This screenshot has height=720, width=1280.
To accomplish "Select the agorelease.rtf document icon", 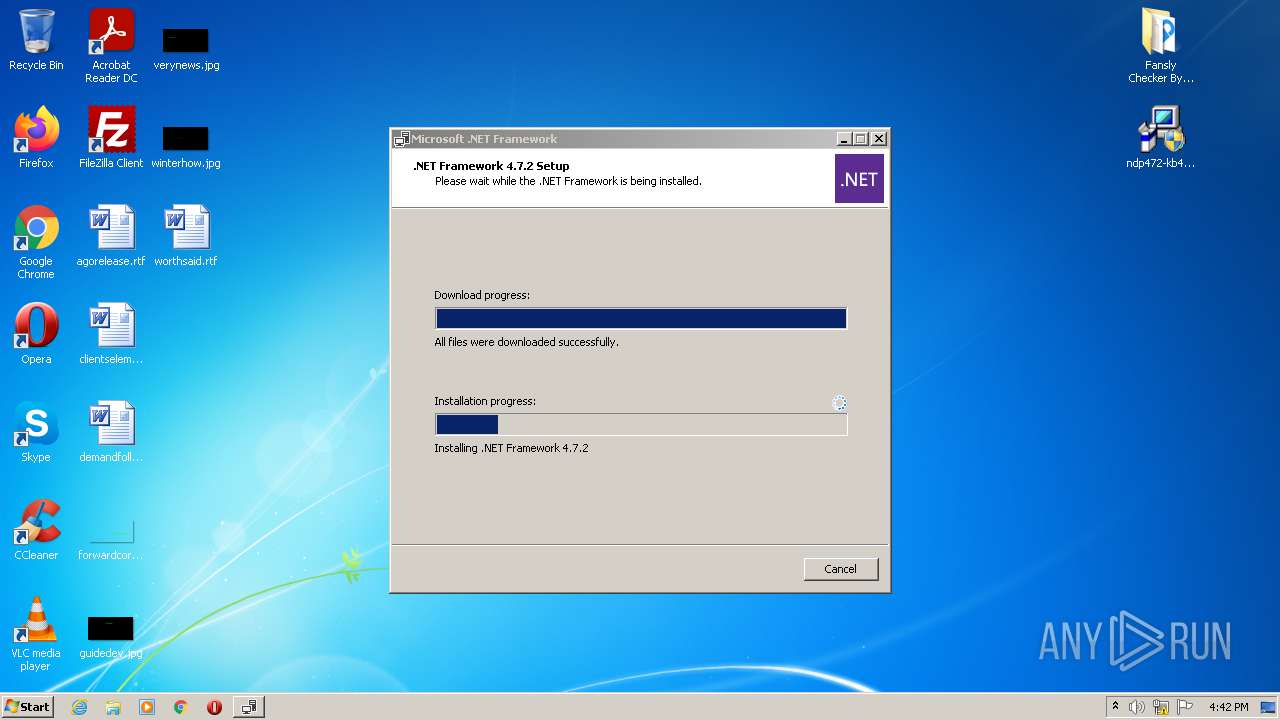I will [x=111, y=236].
